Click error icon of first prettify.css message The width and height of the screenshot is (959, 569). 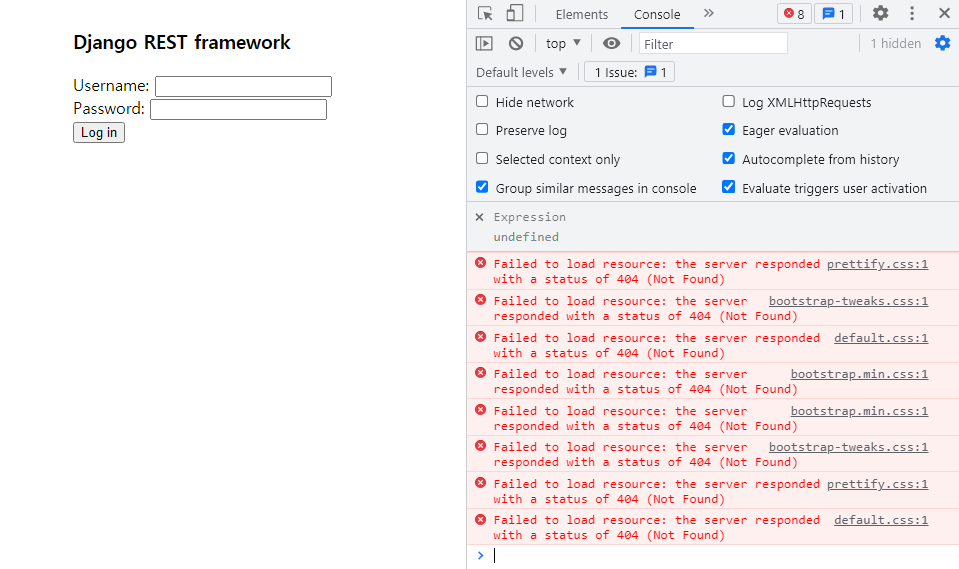coord(481,263)
